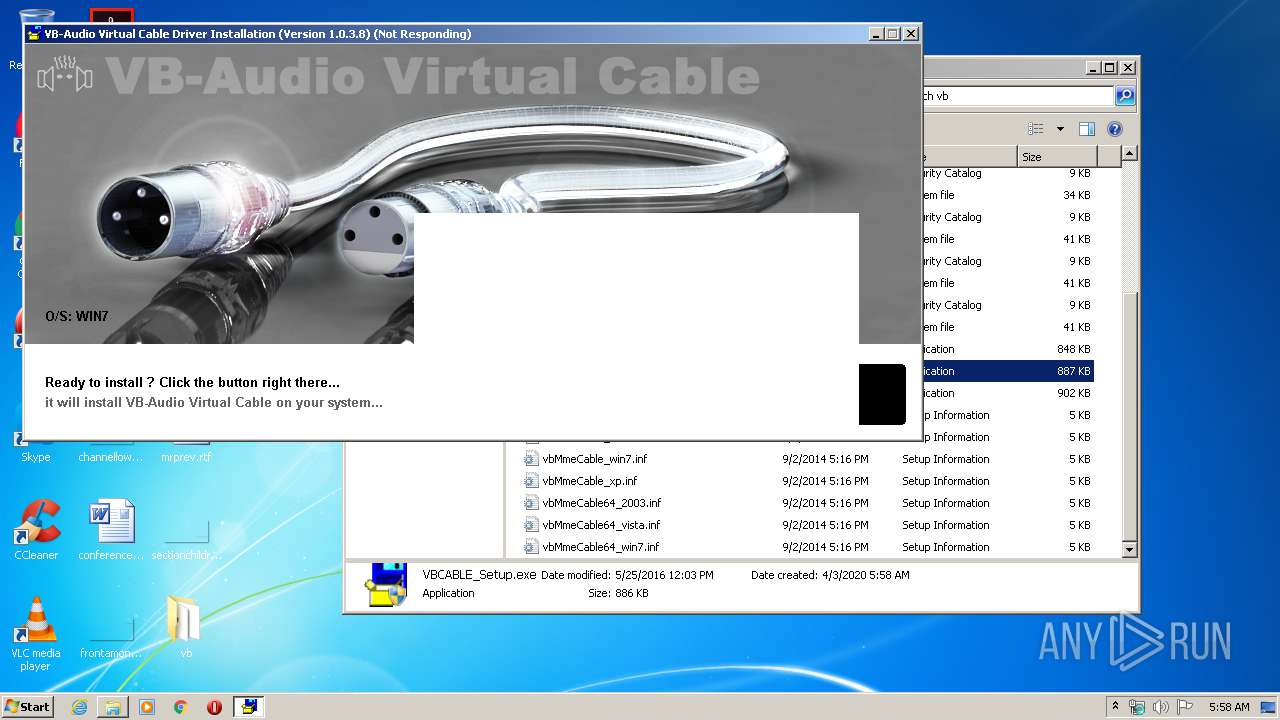Open the clock showing 5:58 AM
The height and width of the screenshot is (720, 1280).
1229,707
